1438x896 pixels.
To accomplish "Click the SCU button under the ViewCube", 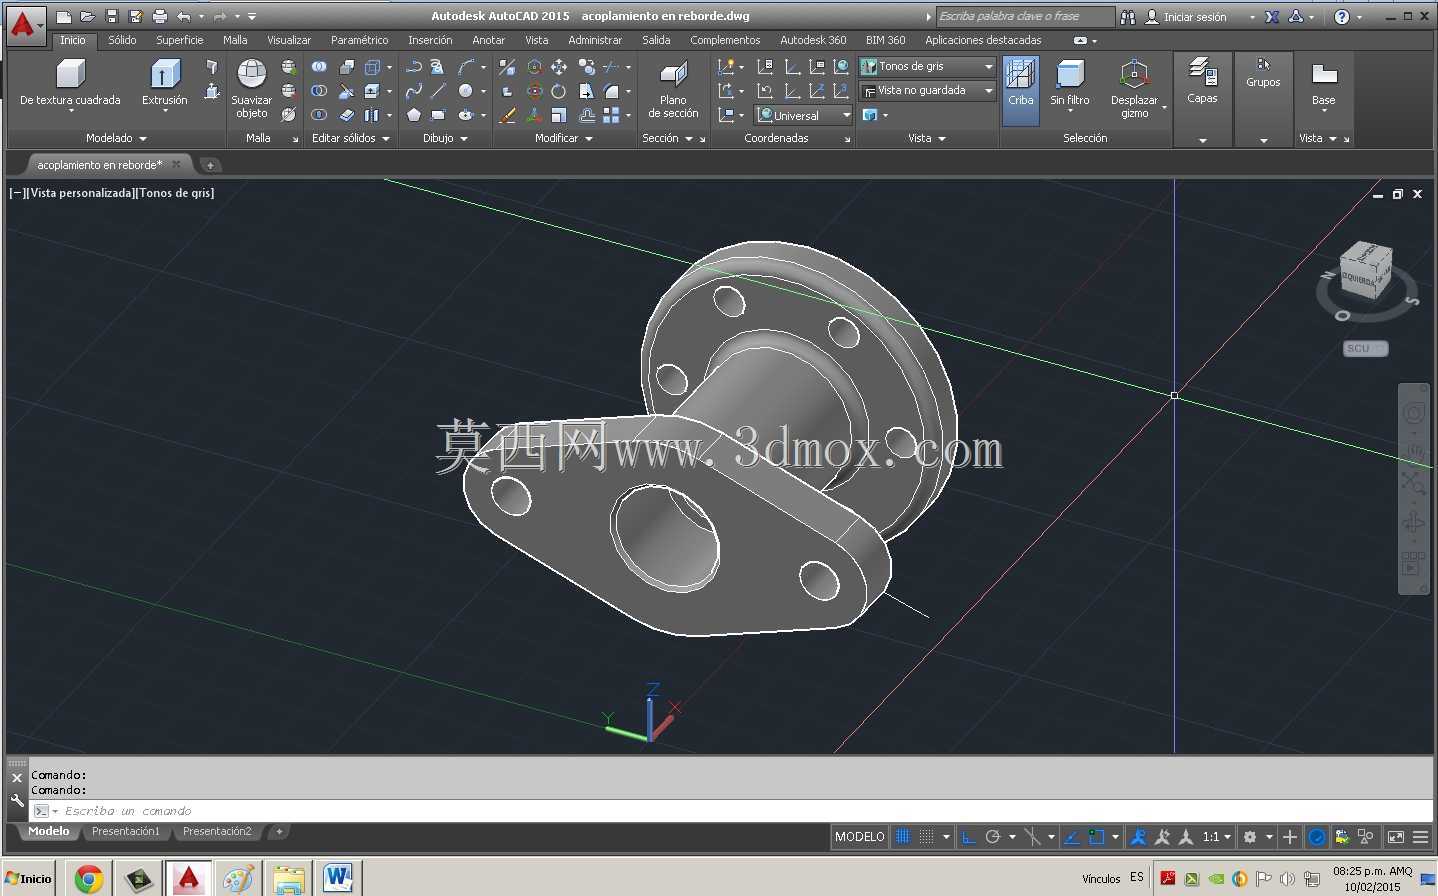I will point(1365,348).
